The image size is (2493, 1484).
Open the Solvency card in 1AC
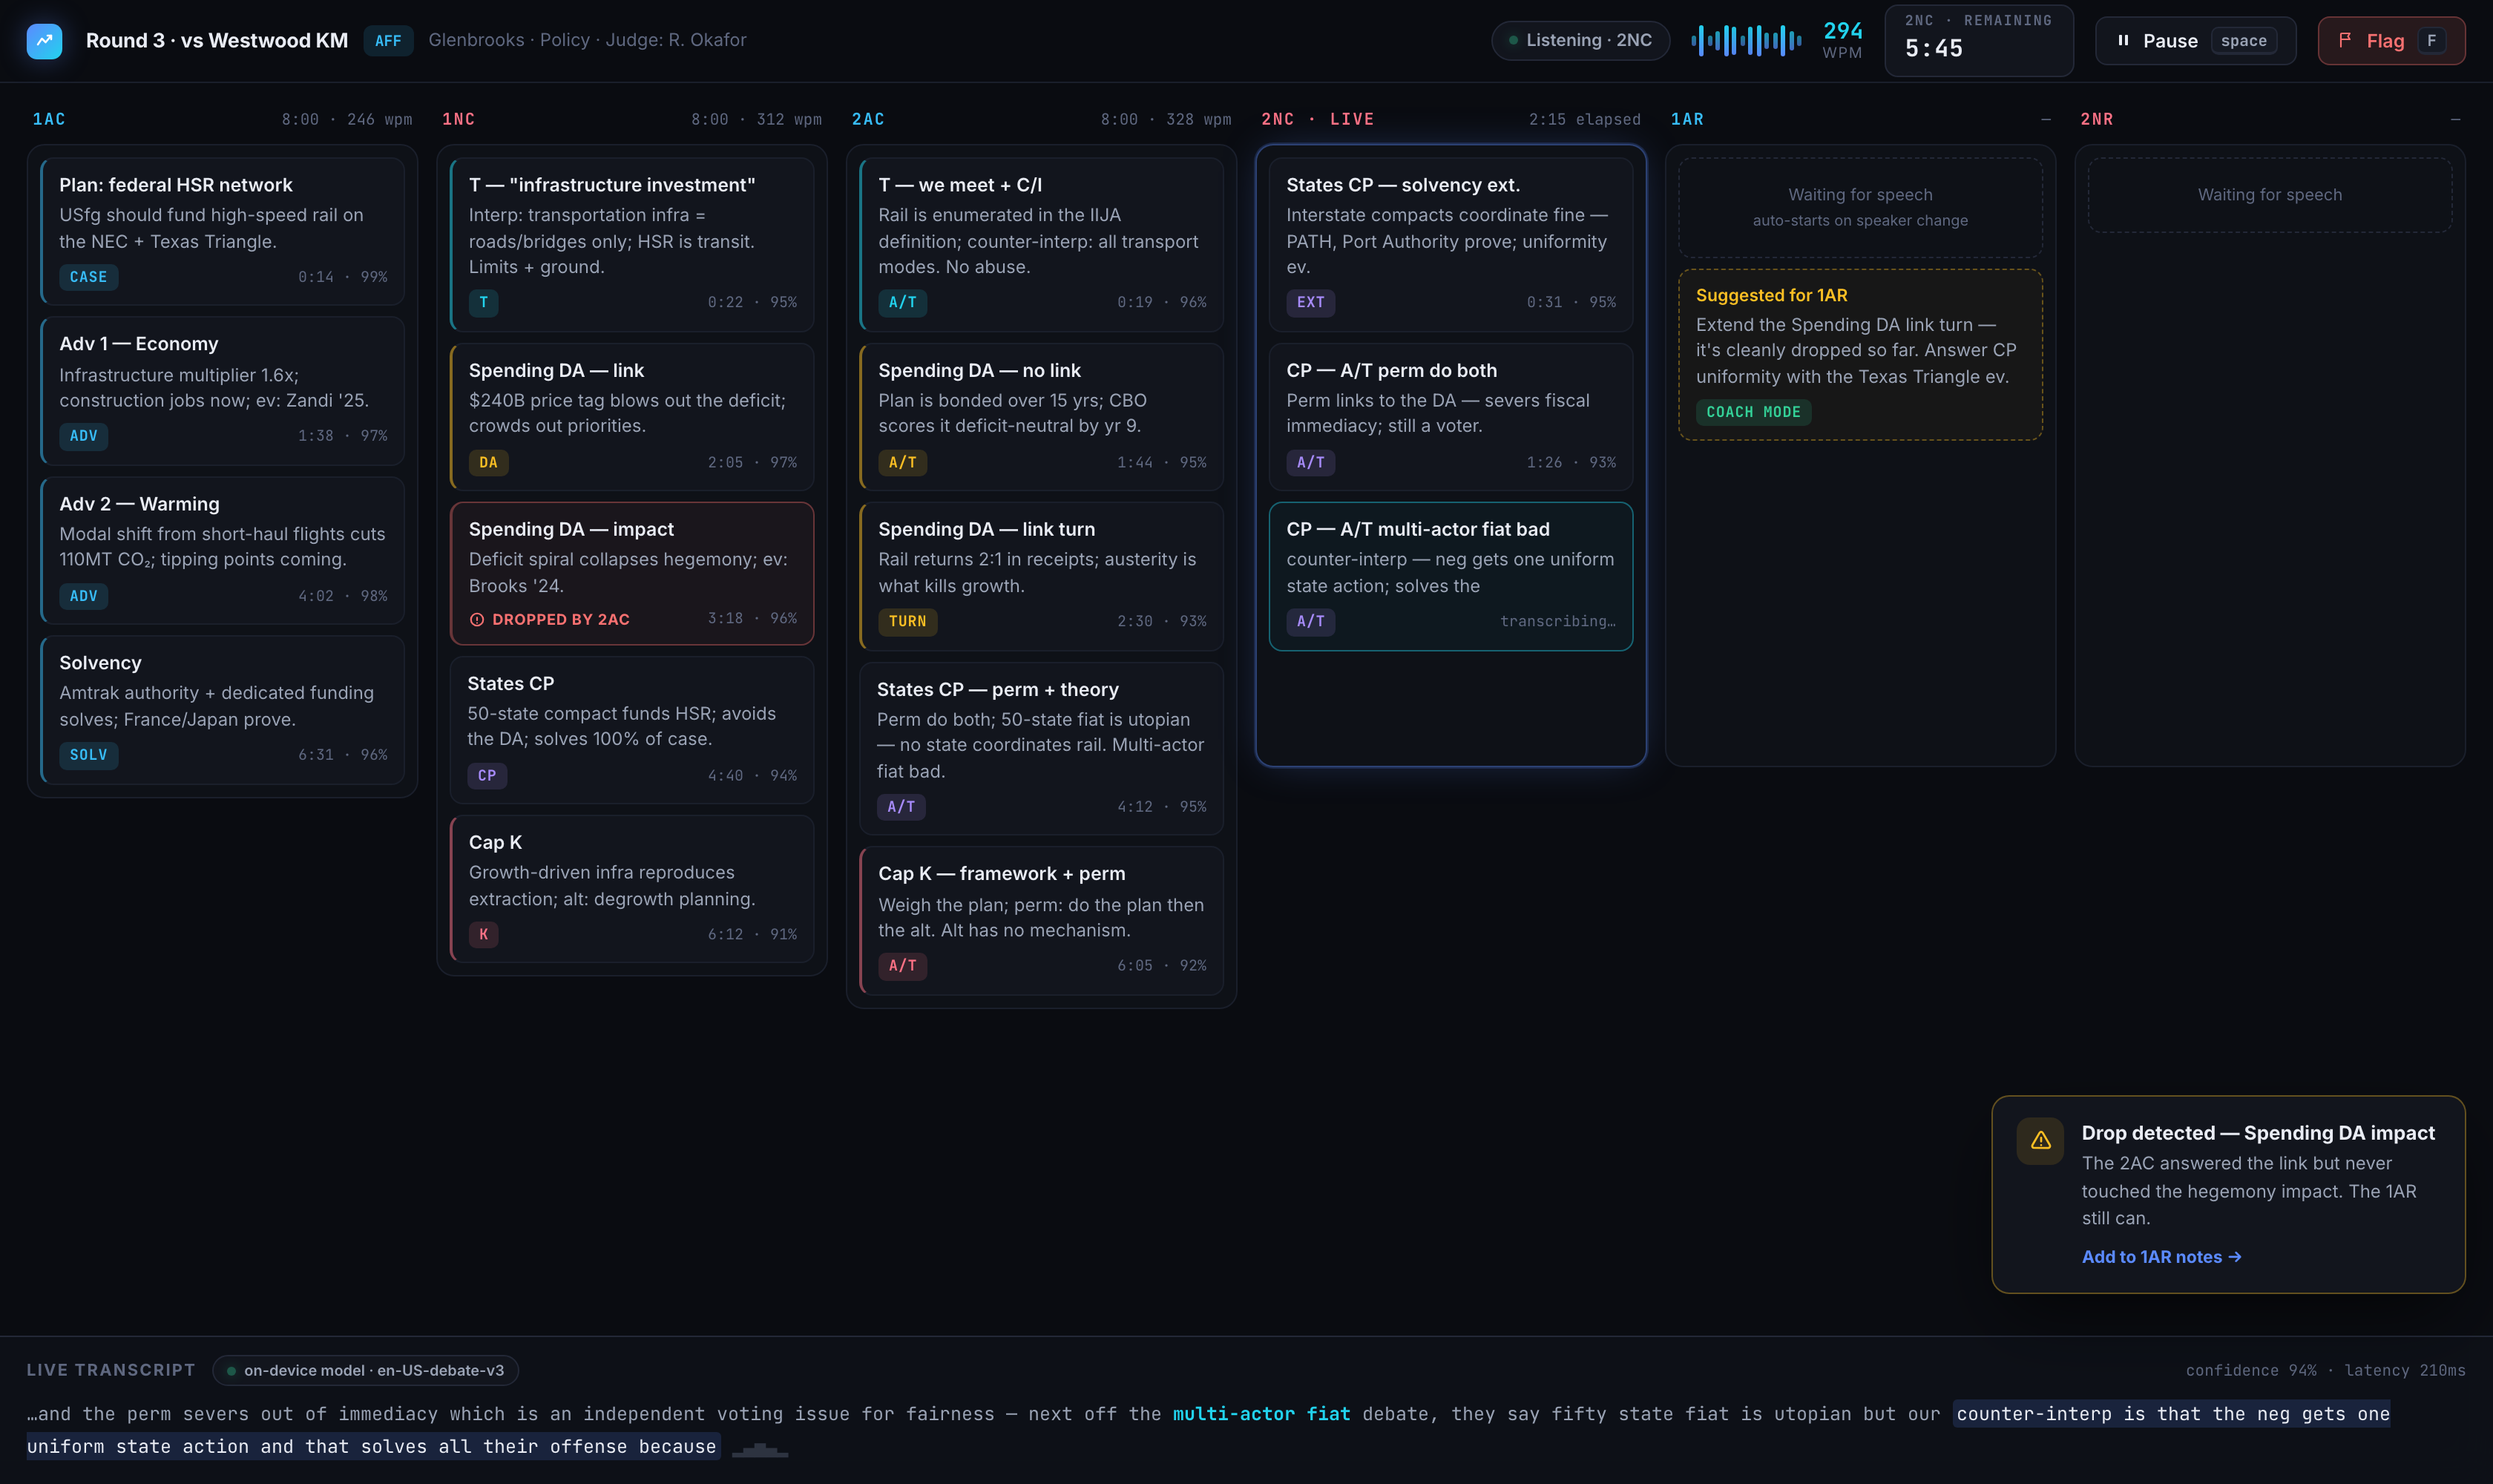pyautogui.click(x=222, y=709)
